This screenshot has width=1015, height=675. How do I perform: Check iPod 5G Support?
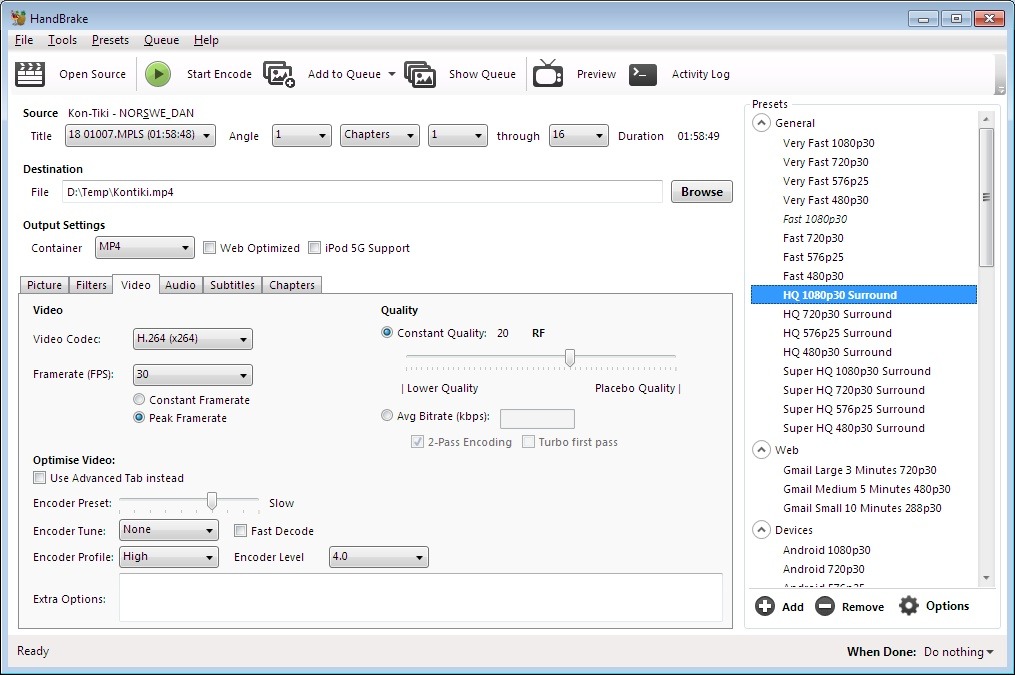(x=314, y=247)
